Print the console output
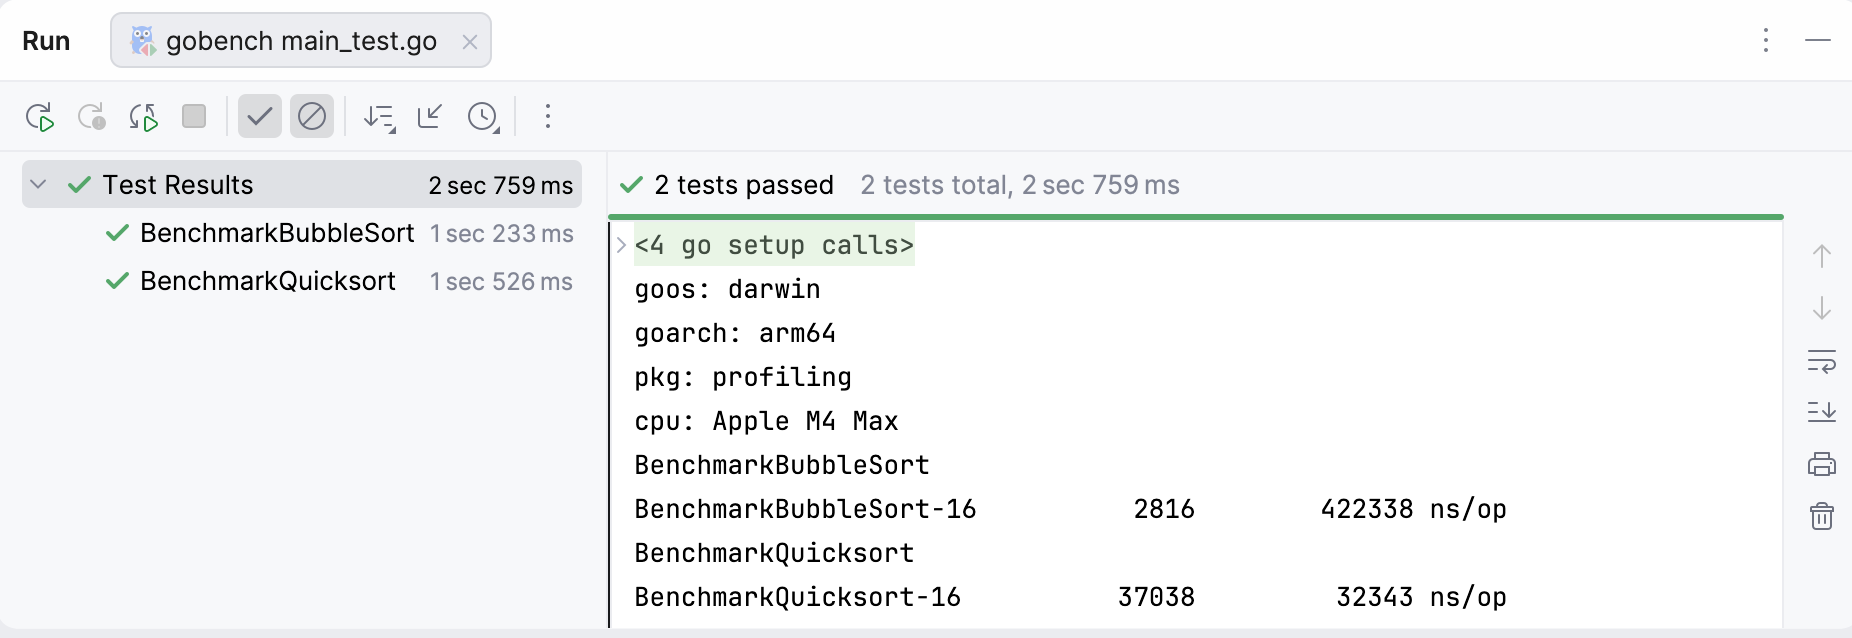This screenshot has height=638, width=1852. [1822, 464]
